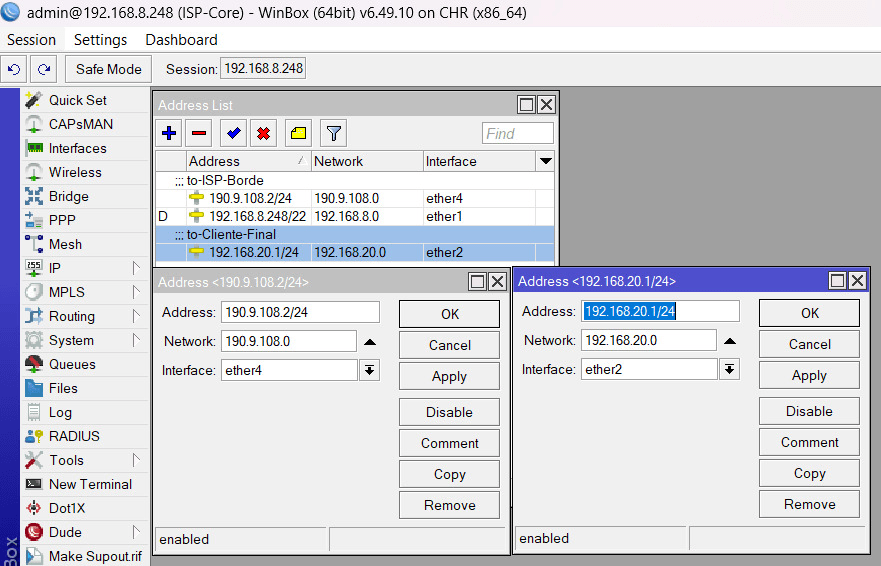Click Copy in the 192.168.20.1/24 dialog
The width and height of the screenshot is (881, 566).
click(x=810, y=473)
